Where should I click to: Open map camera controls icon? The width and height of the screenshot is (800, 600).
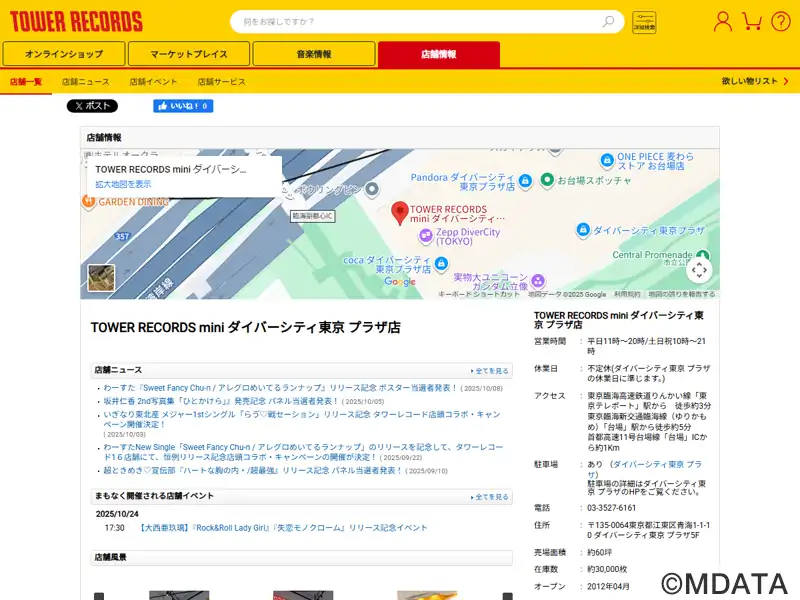coord(699,270)
